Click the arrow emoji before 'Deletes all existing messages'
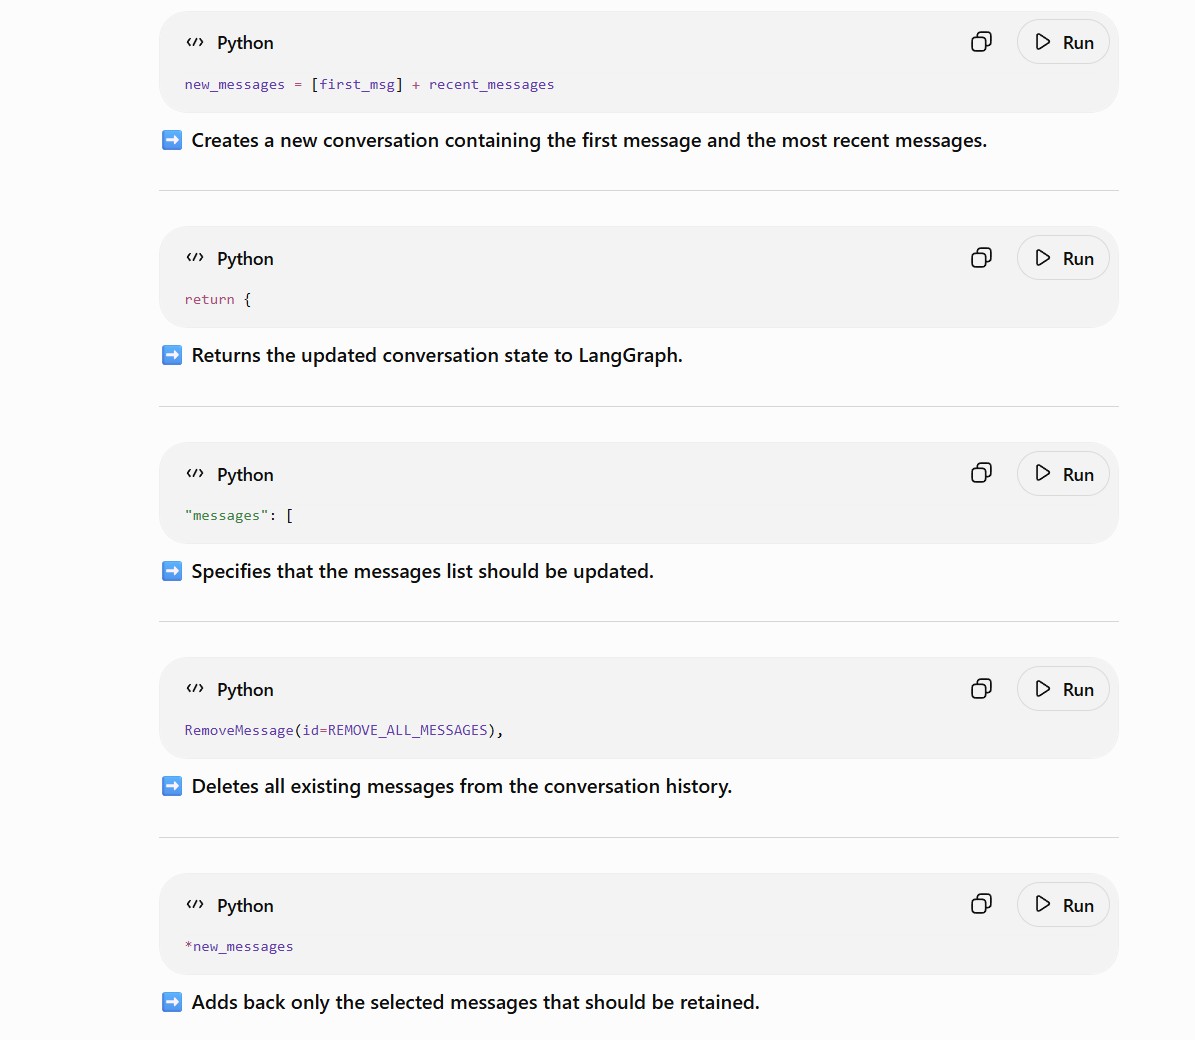 [x=172, y=786]
